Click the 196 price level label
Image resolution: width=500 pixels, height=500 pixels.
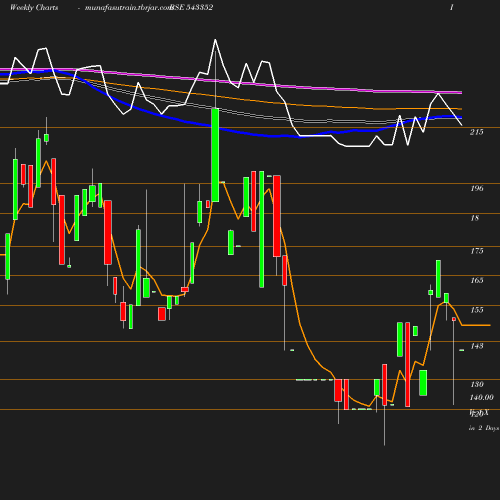(477, 189)
